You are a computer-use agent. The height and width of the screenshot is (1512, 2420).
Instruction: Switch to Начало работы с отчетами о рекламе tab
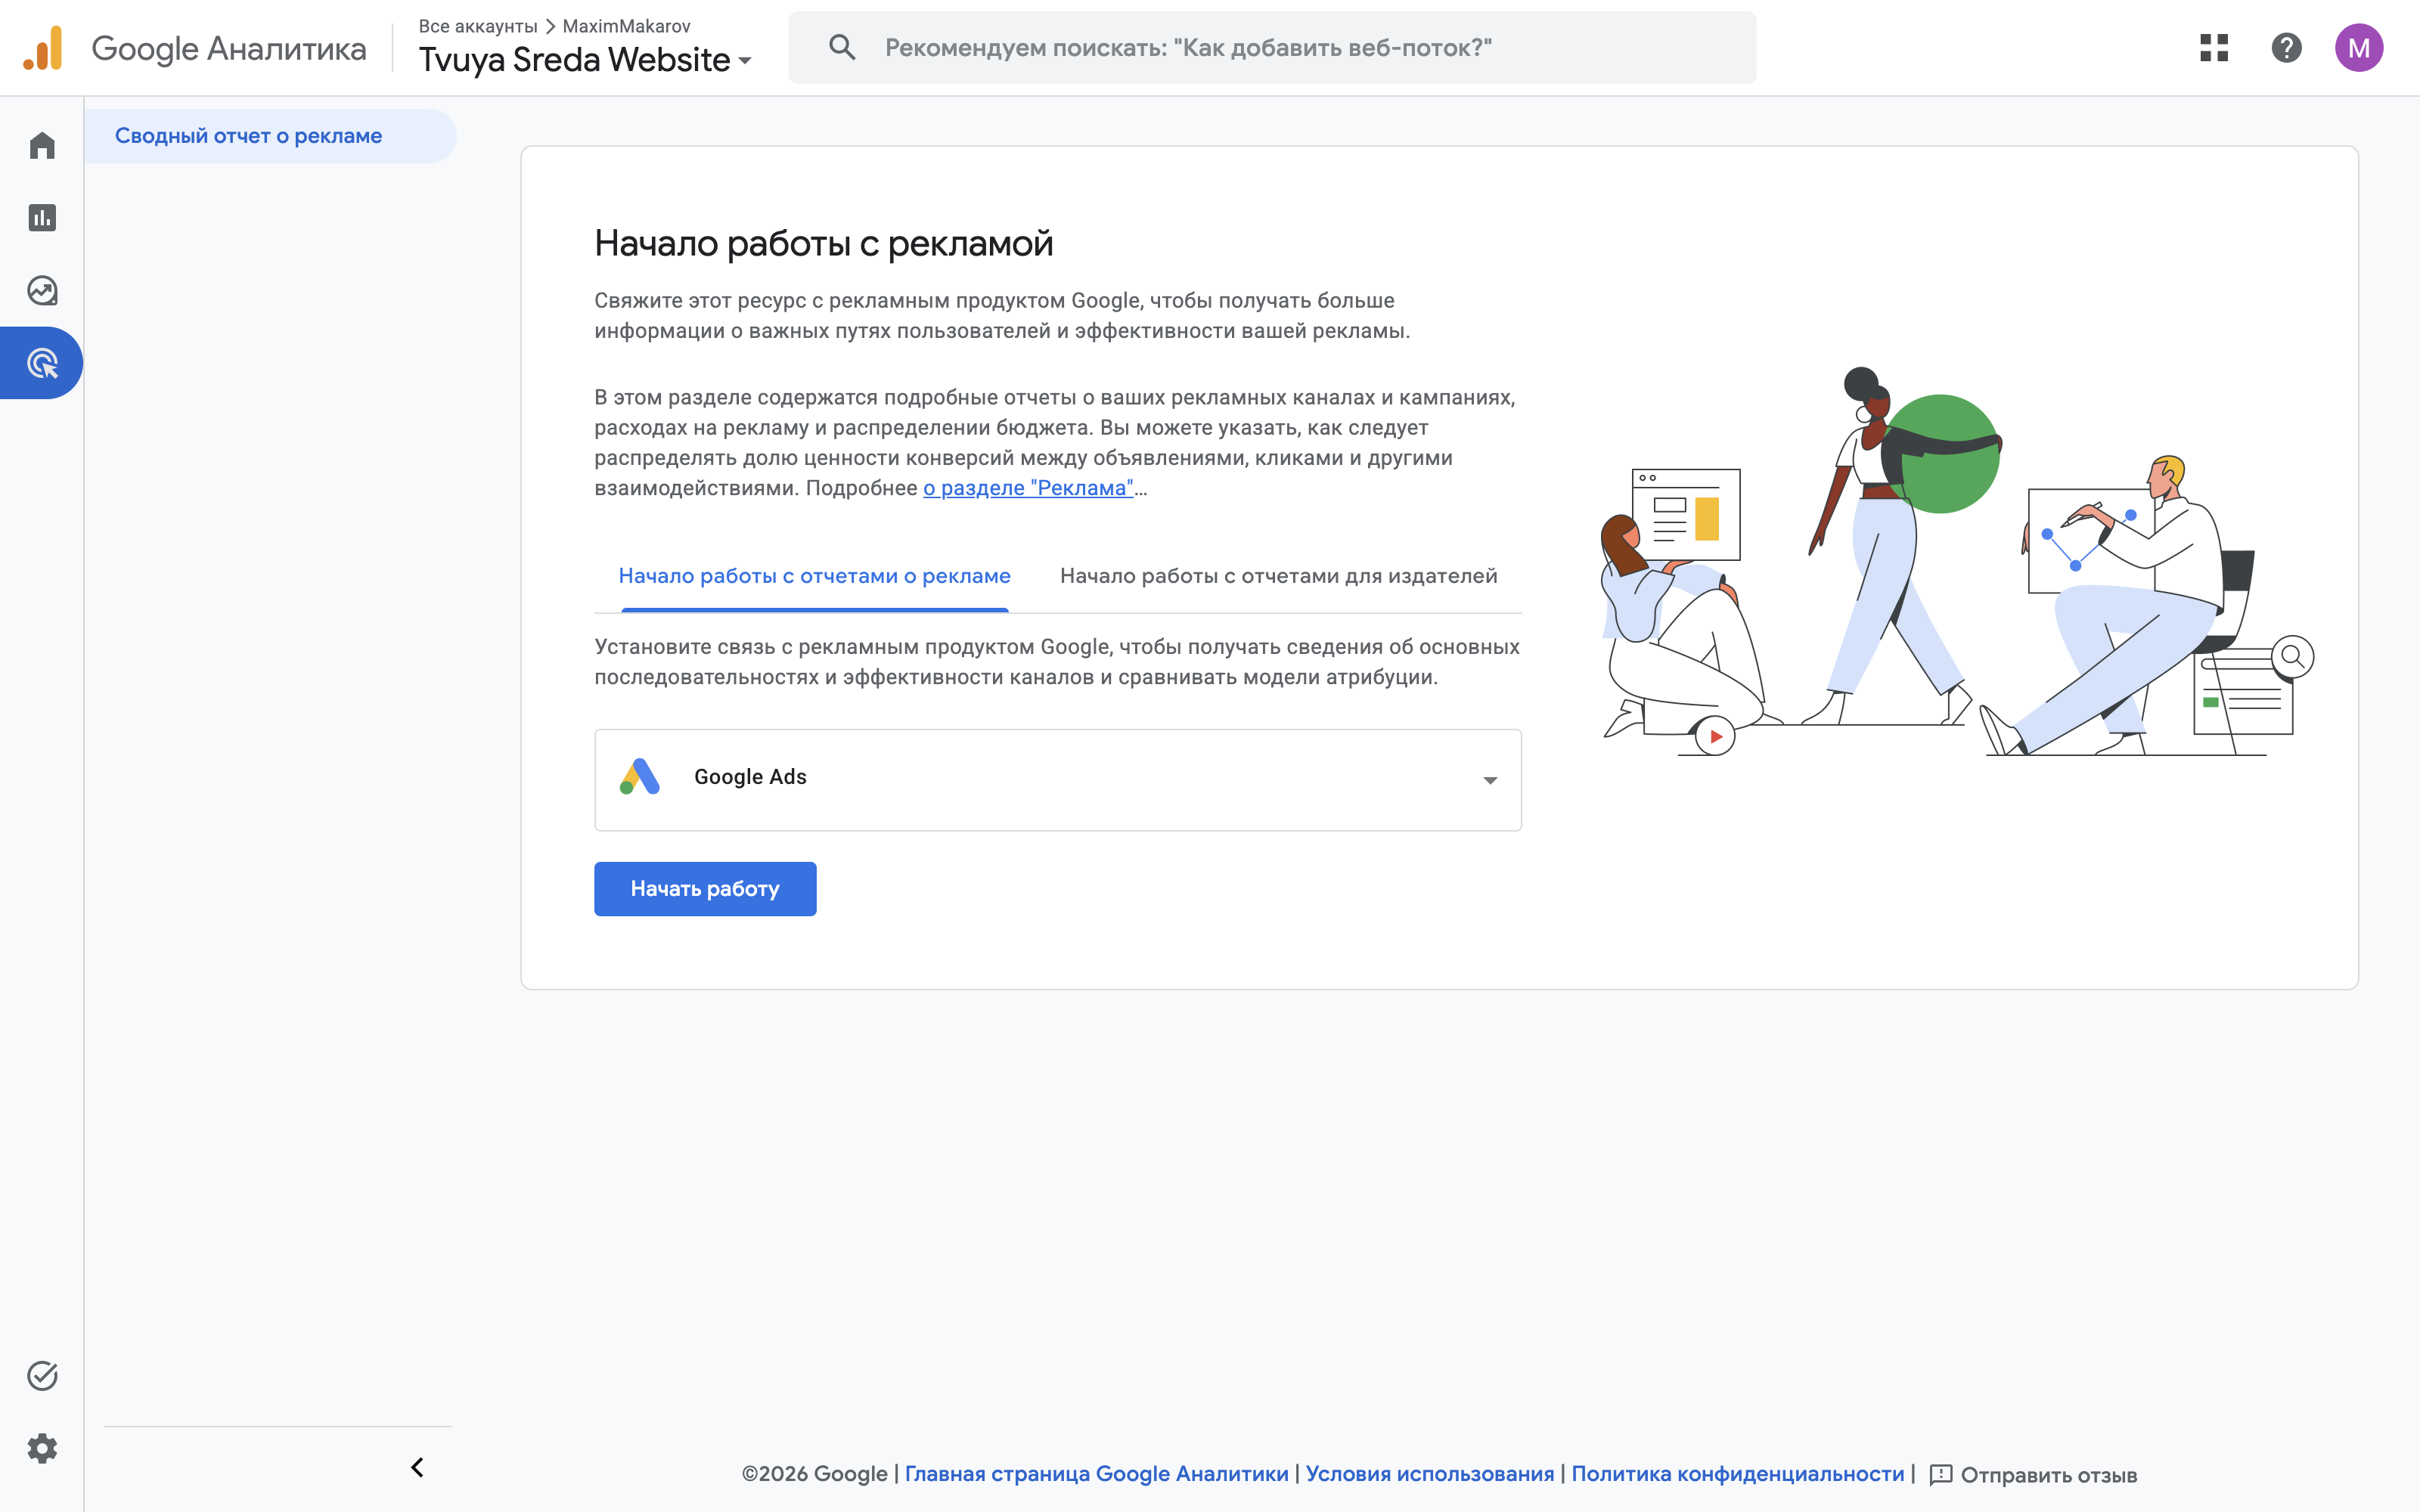point(815,576)
